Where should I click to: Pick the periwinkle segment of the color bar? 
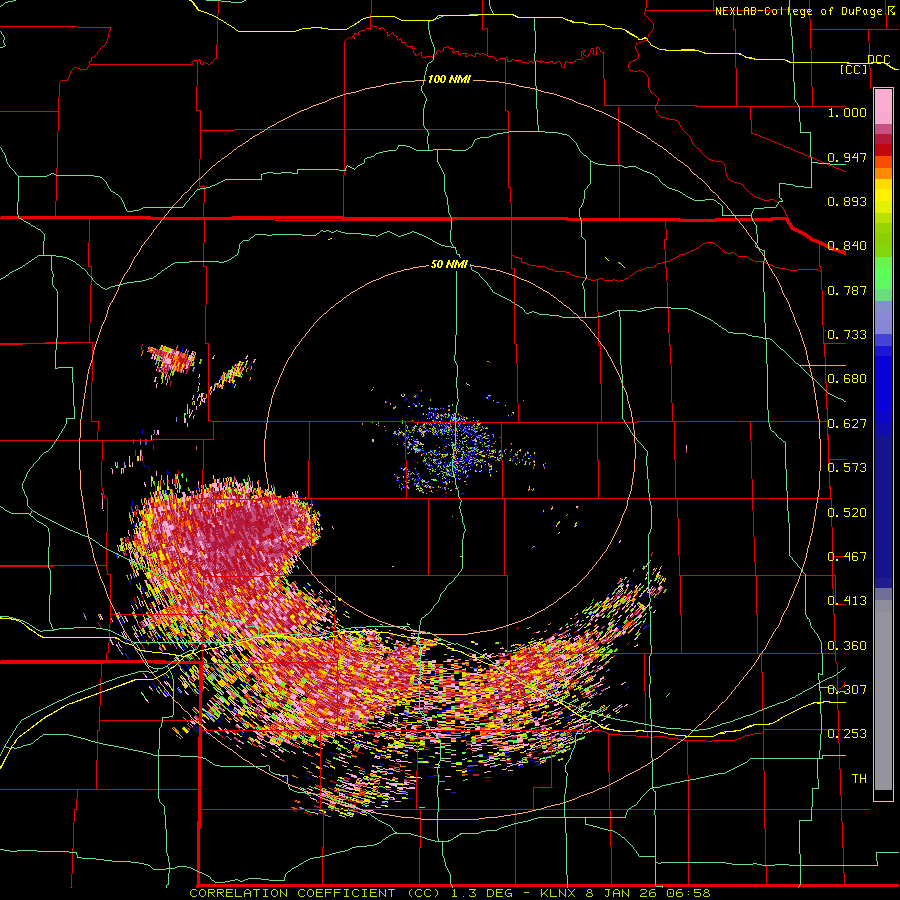pos(883,317)
